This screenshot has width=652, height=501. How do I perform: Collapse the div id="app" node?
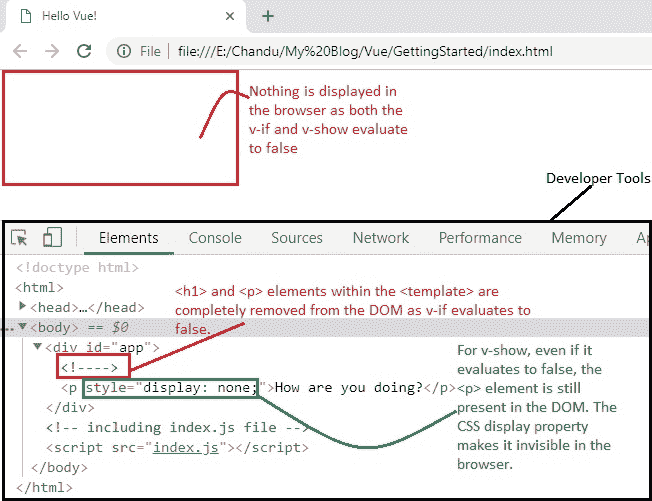[x=37, y=346]
